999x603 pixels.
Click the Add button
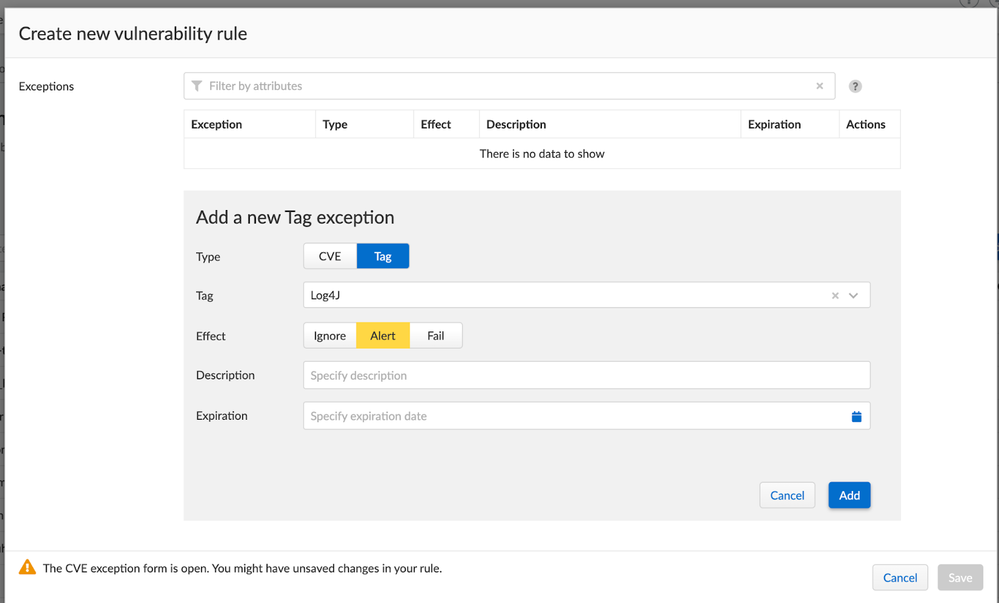[849, 495]
